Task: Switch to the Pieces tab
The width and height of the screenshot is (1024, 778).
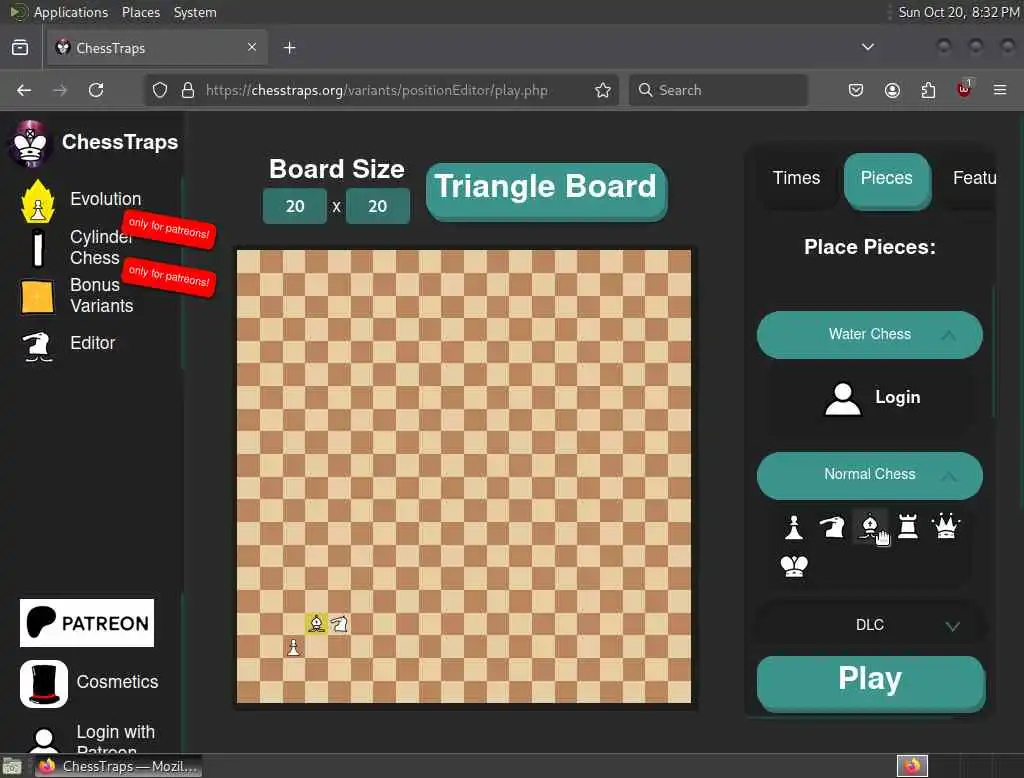Action: (886, 178)
